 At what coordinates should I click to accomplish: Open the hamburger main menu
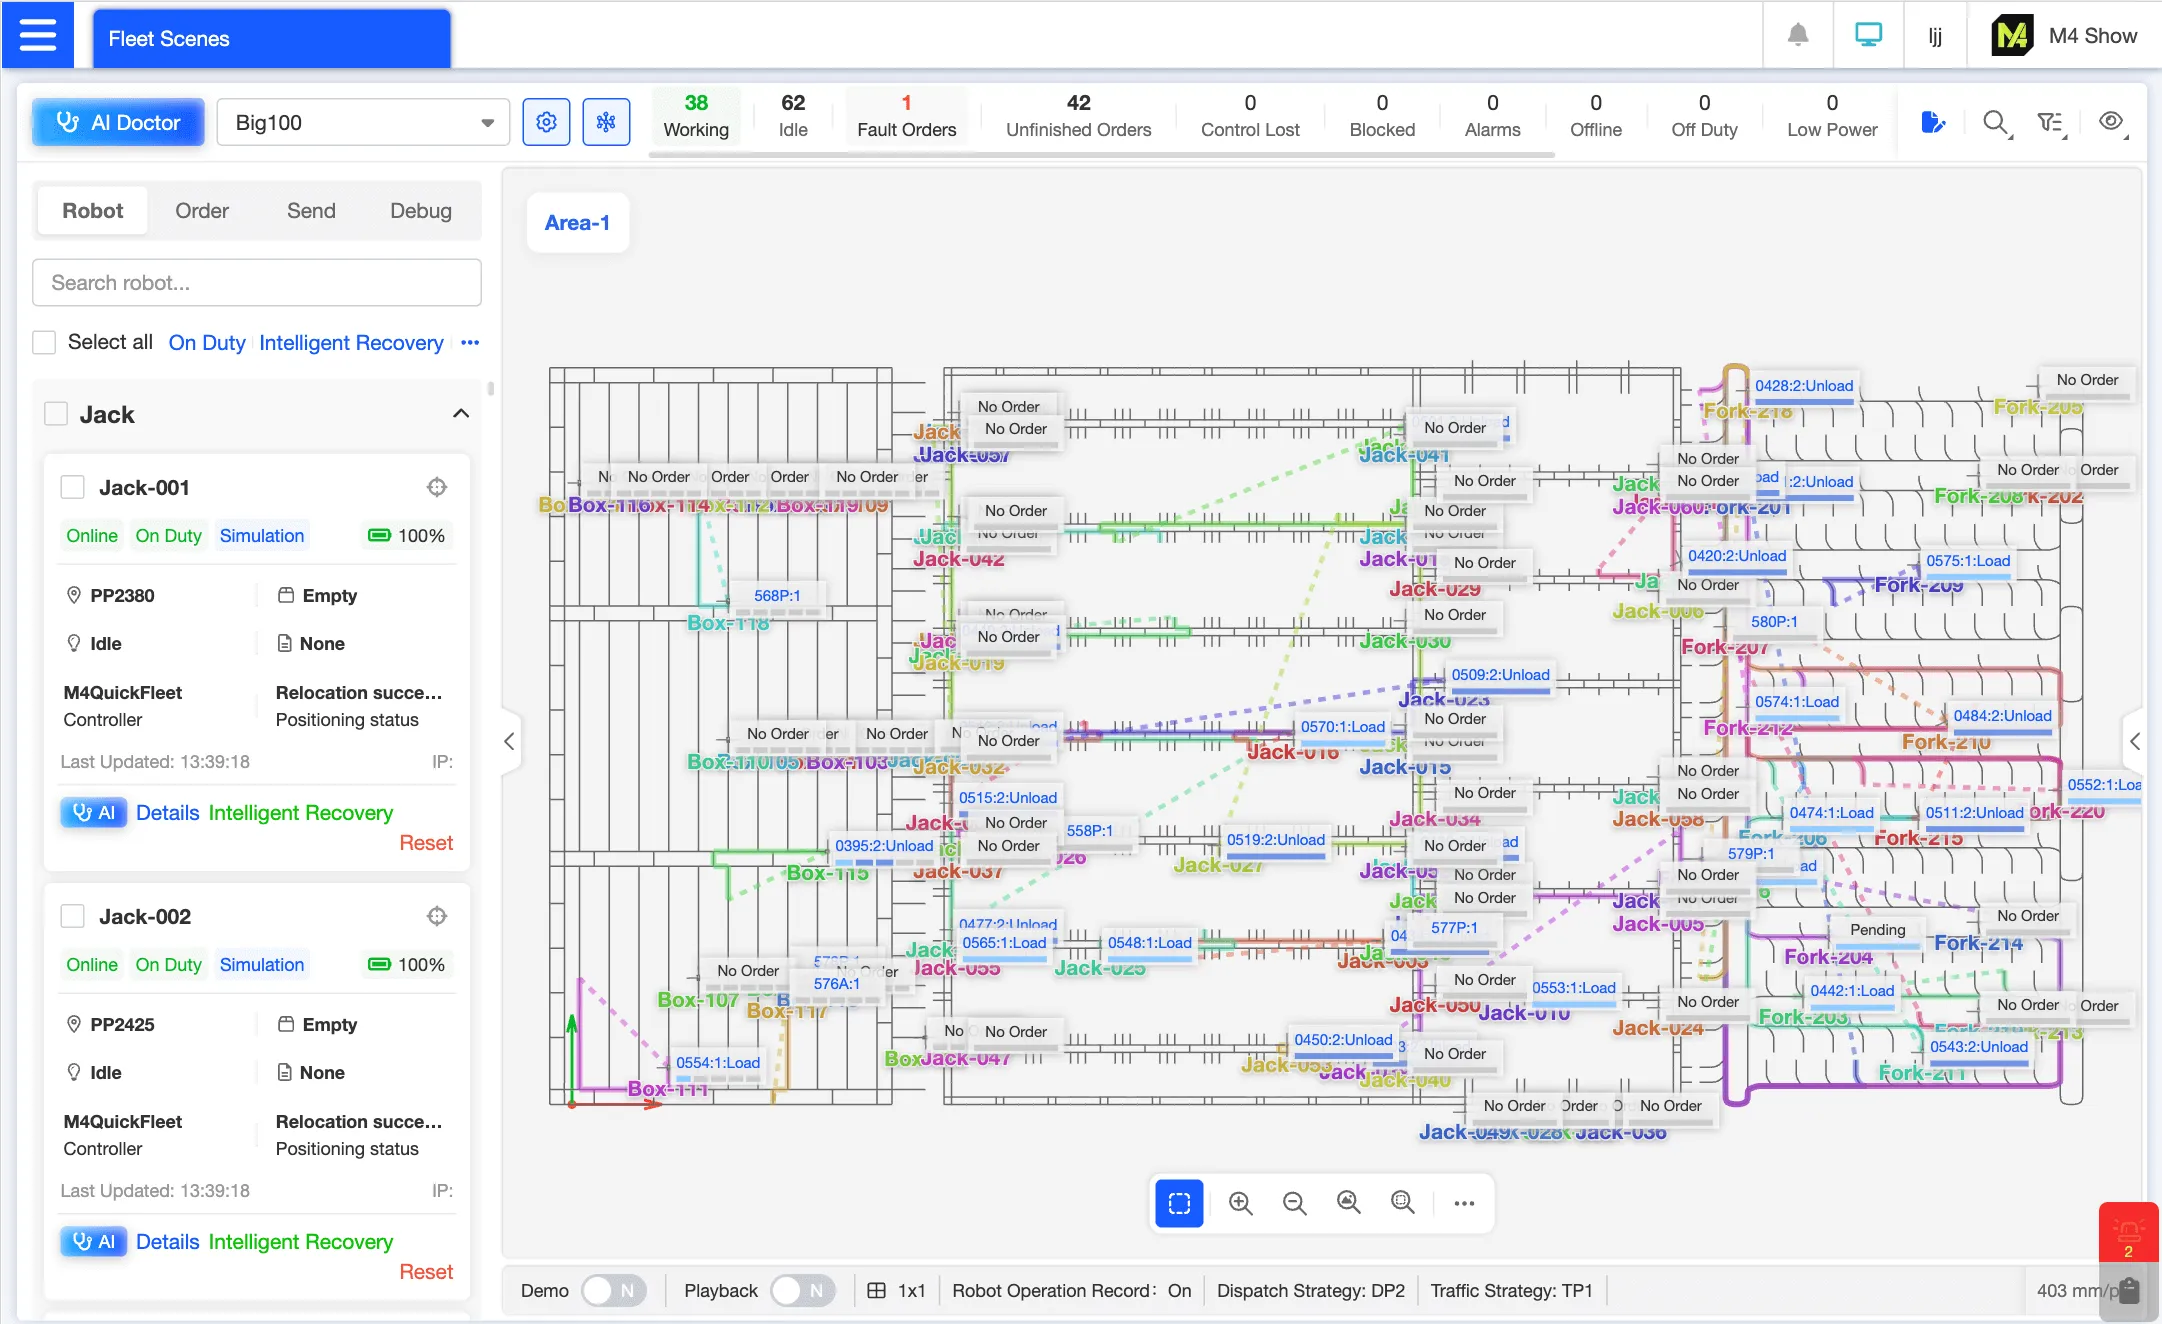(38, 36)
